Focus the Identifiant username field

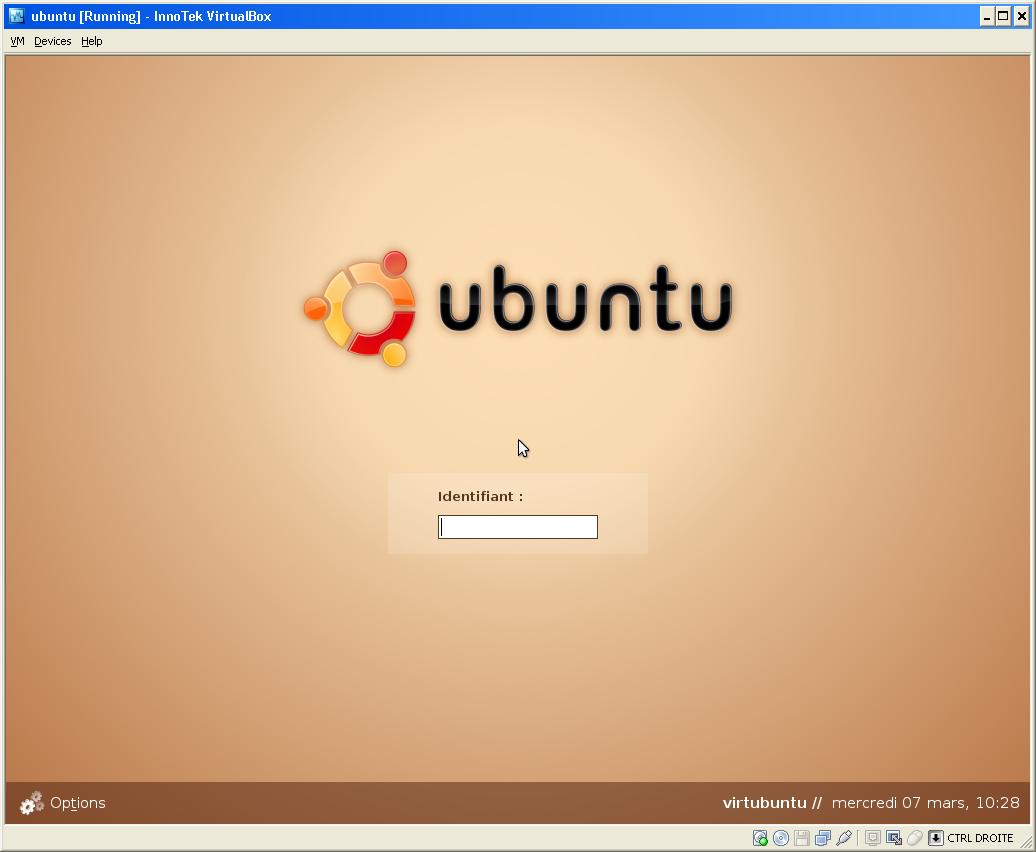tap(518, 527)
